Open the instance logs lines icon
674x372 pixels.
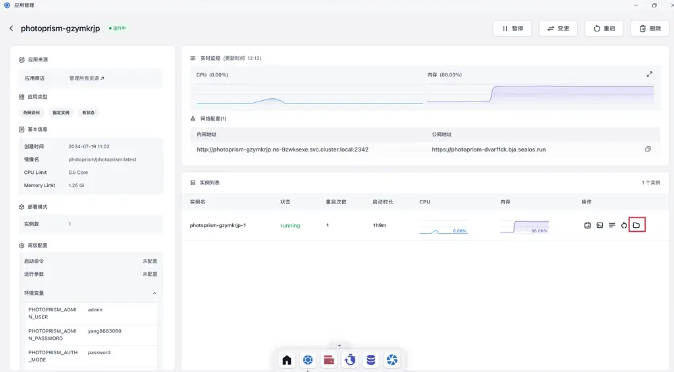click(x=612, y=225)
